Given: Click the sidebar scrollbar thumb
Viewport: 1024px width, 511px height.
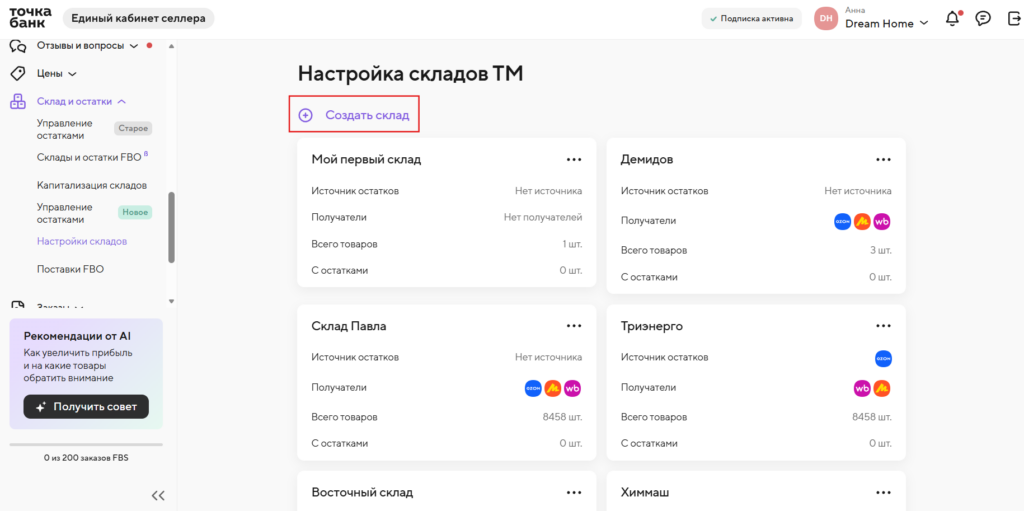Looking at the screenshot, I should (171, 227).
